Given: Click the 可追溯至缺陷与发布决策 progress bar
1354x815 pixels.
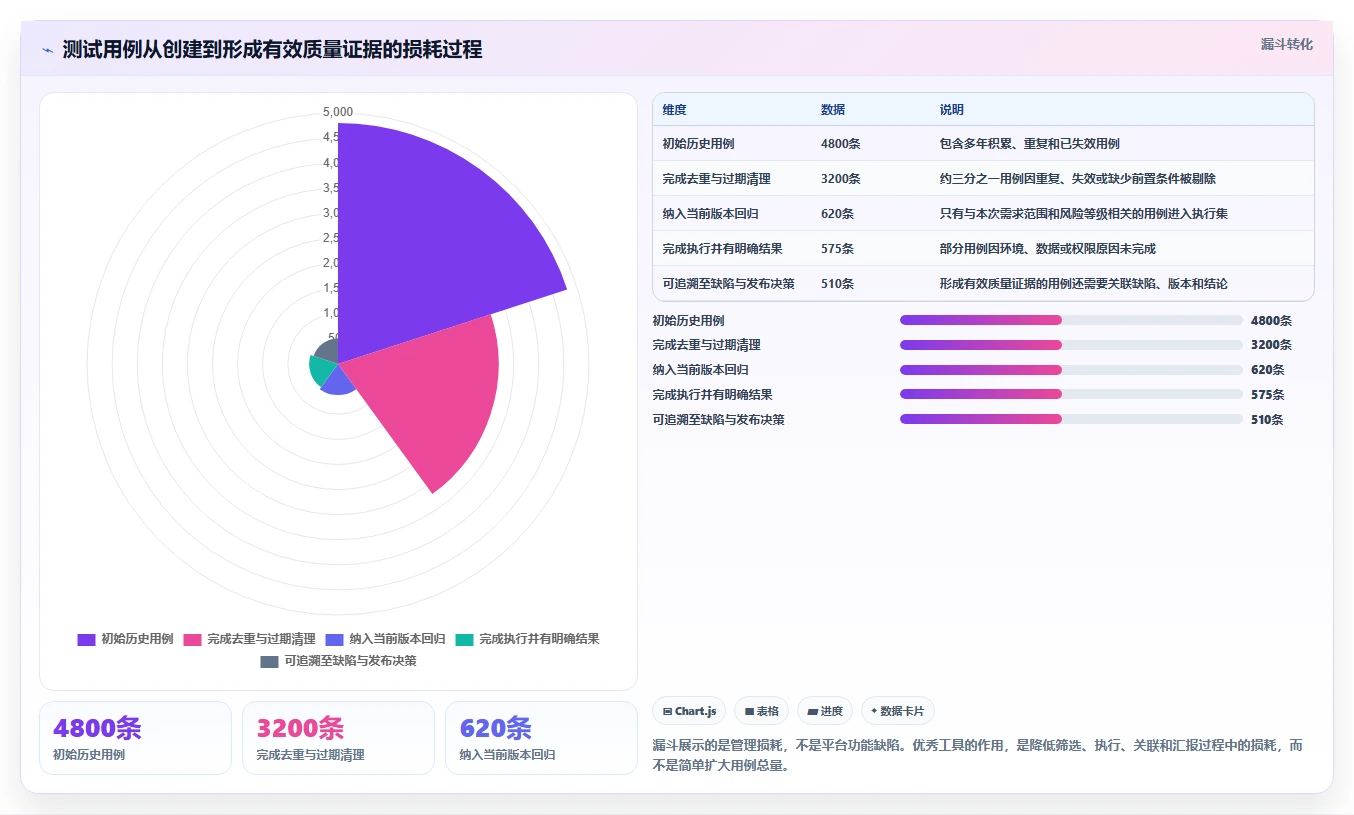Looking at the screenshot, I should pos(1071,420).
